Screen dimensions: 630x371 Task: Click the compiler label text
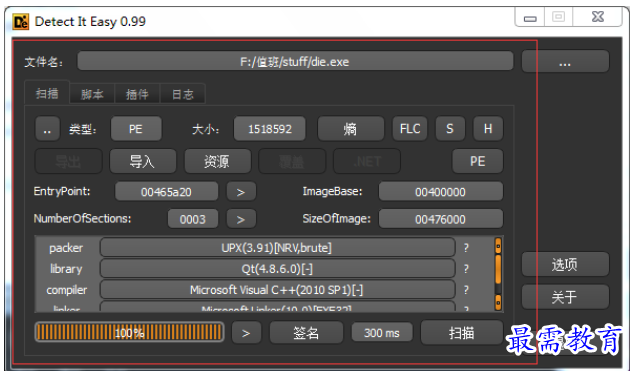pyautogui.click(x=66, y=290)
